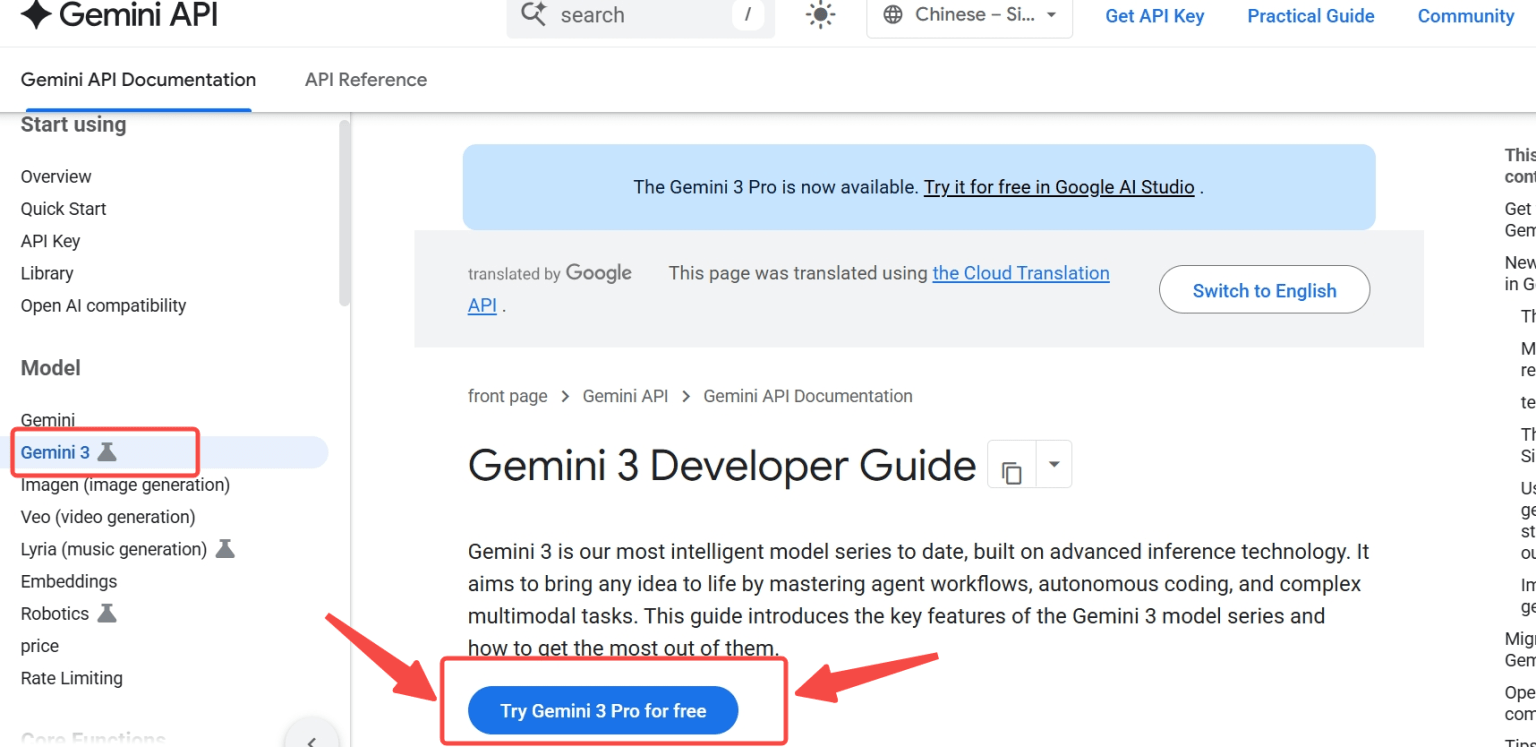
Task: Open Lyria (music generation) sidebar item
Action: pos(114,549)
